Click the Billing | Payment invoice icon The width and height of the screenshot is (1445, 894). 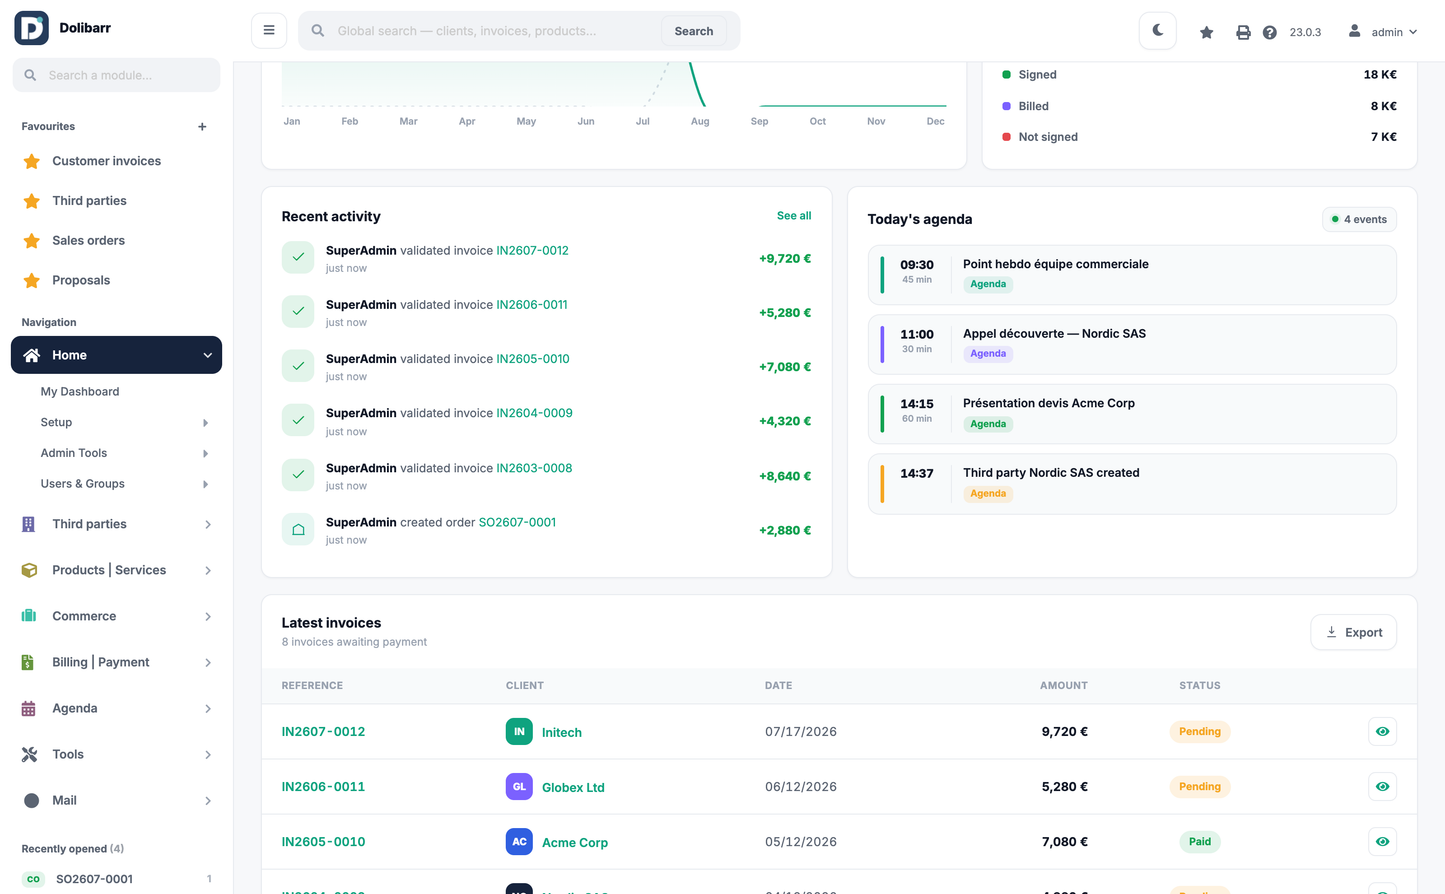click(x=29, y=662)
